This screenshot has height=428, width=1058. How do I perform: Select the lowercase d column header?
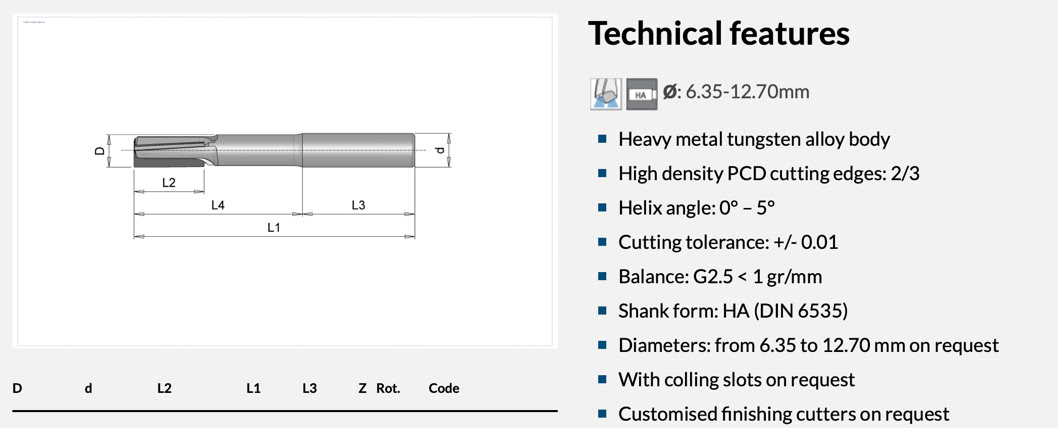pyautogui.click(x=88, y=388)
